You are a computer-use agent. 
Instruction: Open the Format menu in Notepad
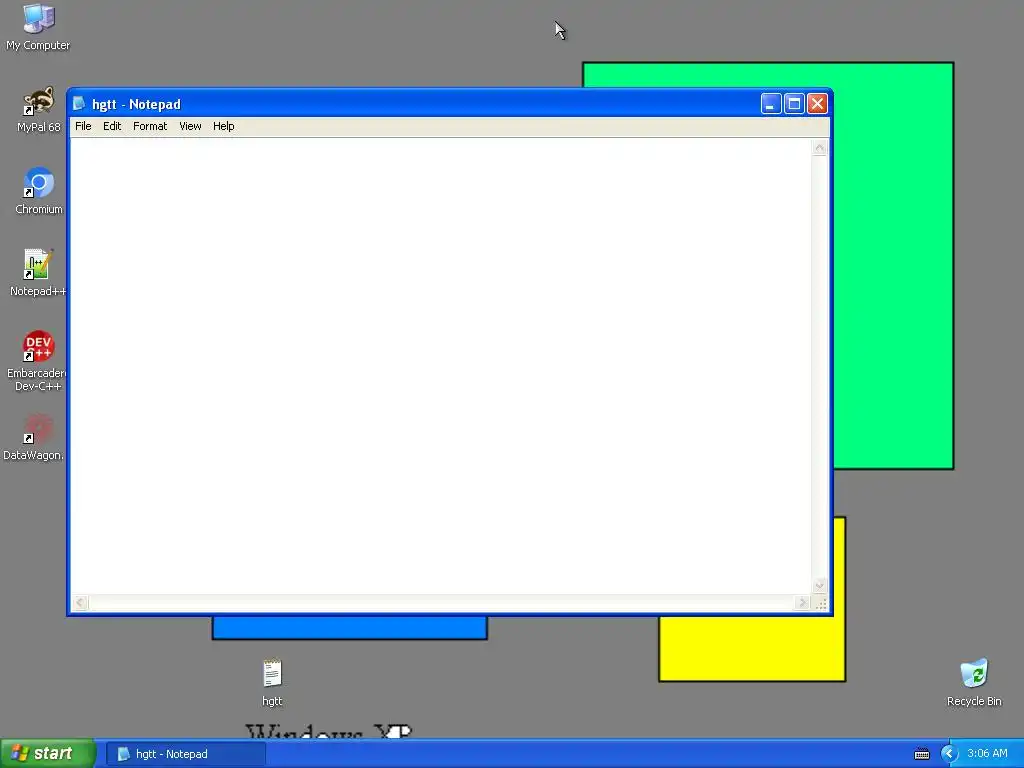tap(150, 126)
